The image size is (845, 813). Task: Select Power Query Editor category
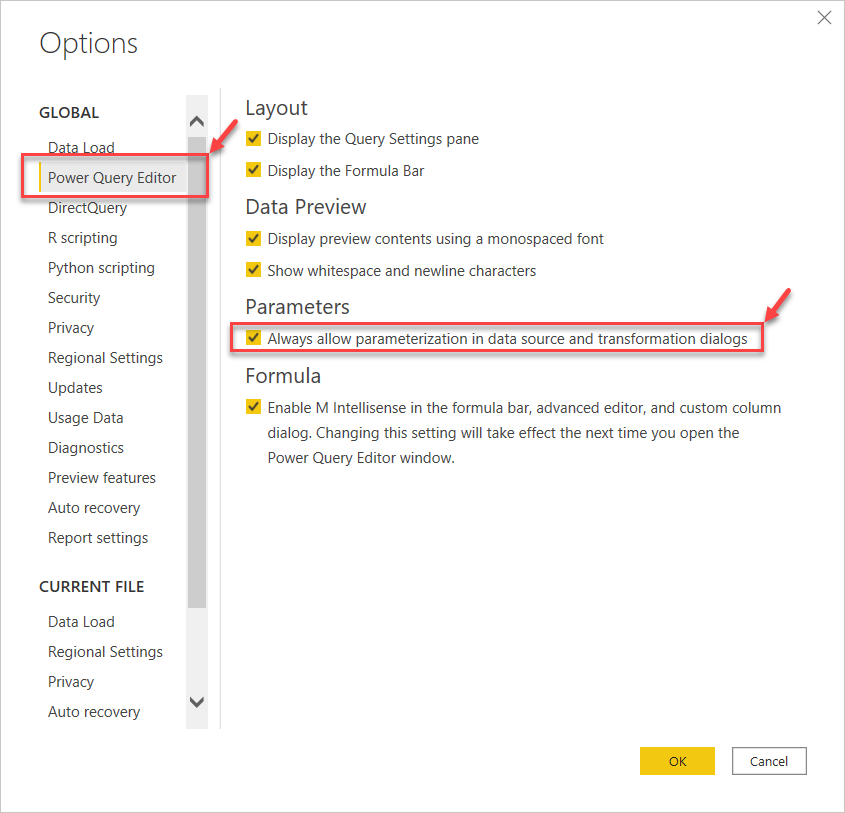[112, 178]
